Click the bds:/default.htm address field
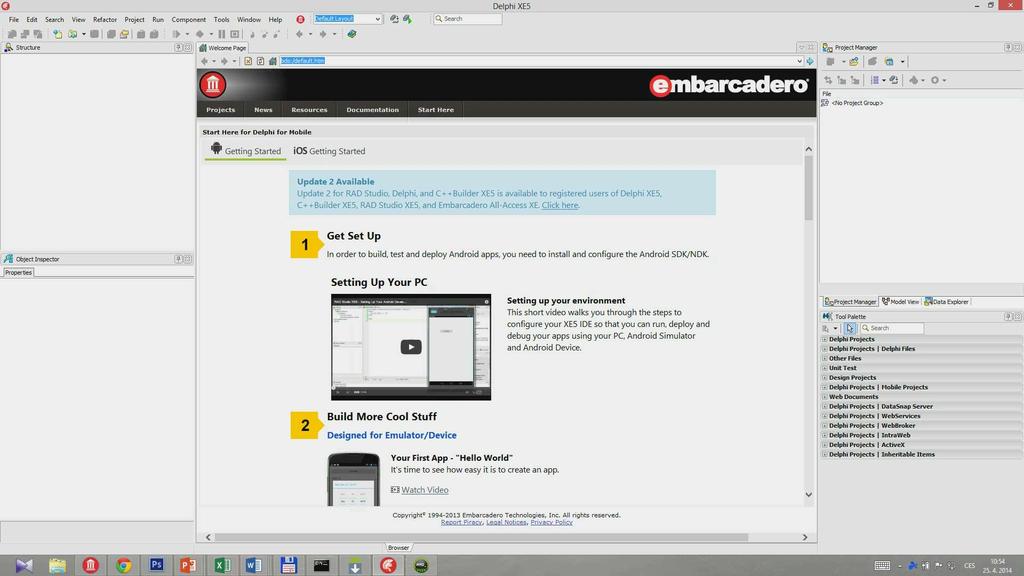The image size is (1024, 576). coord(537,61)
